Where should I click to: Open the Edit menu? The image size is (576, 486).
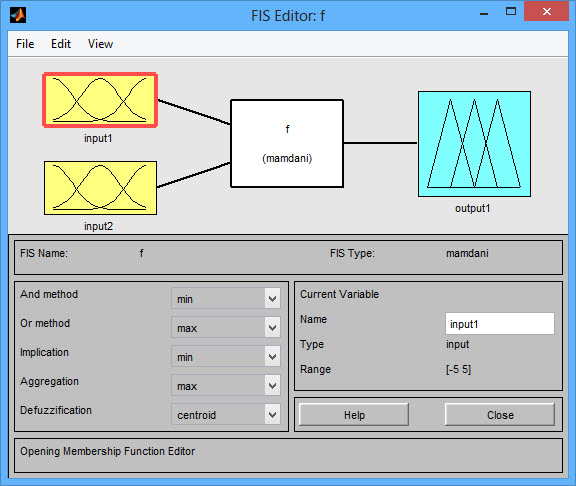coord(61,44)
